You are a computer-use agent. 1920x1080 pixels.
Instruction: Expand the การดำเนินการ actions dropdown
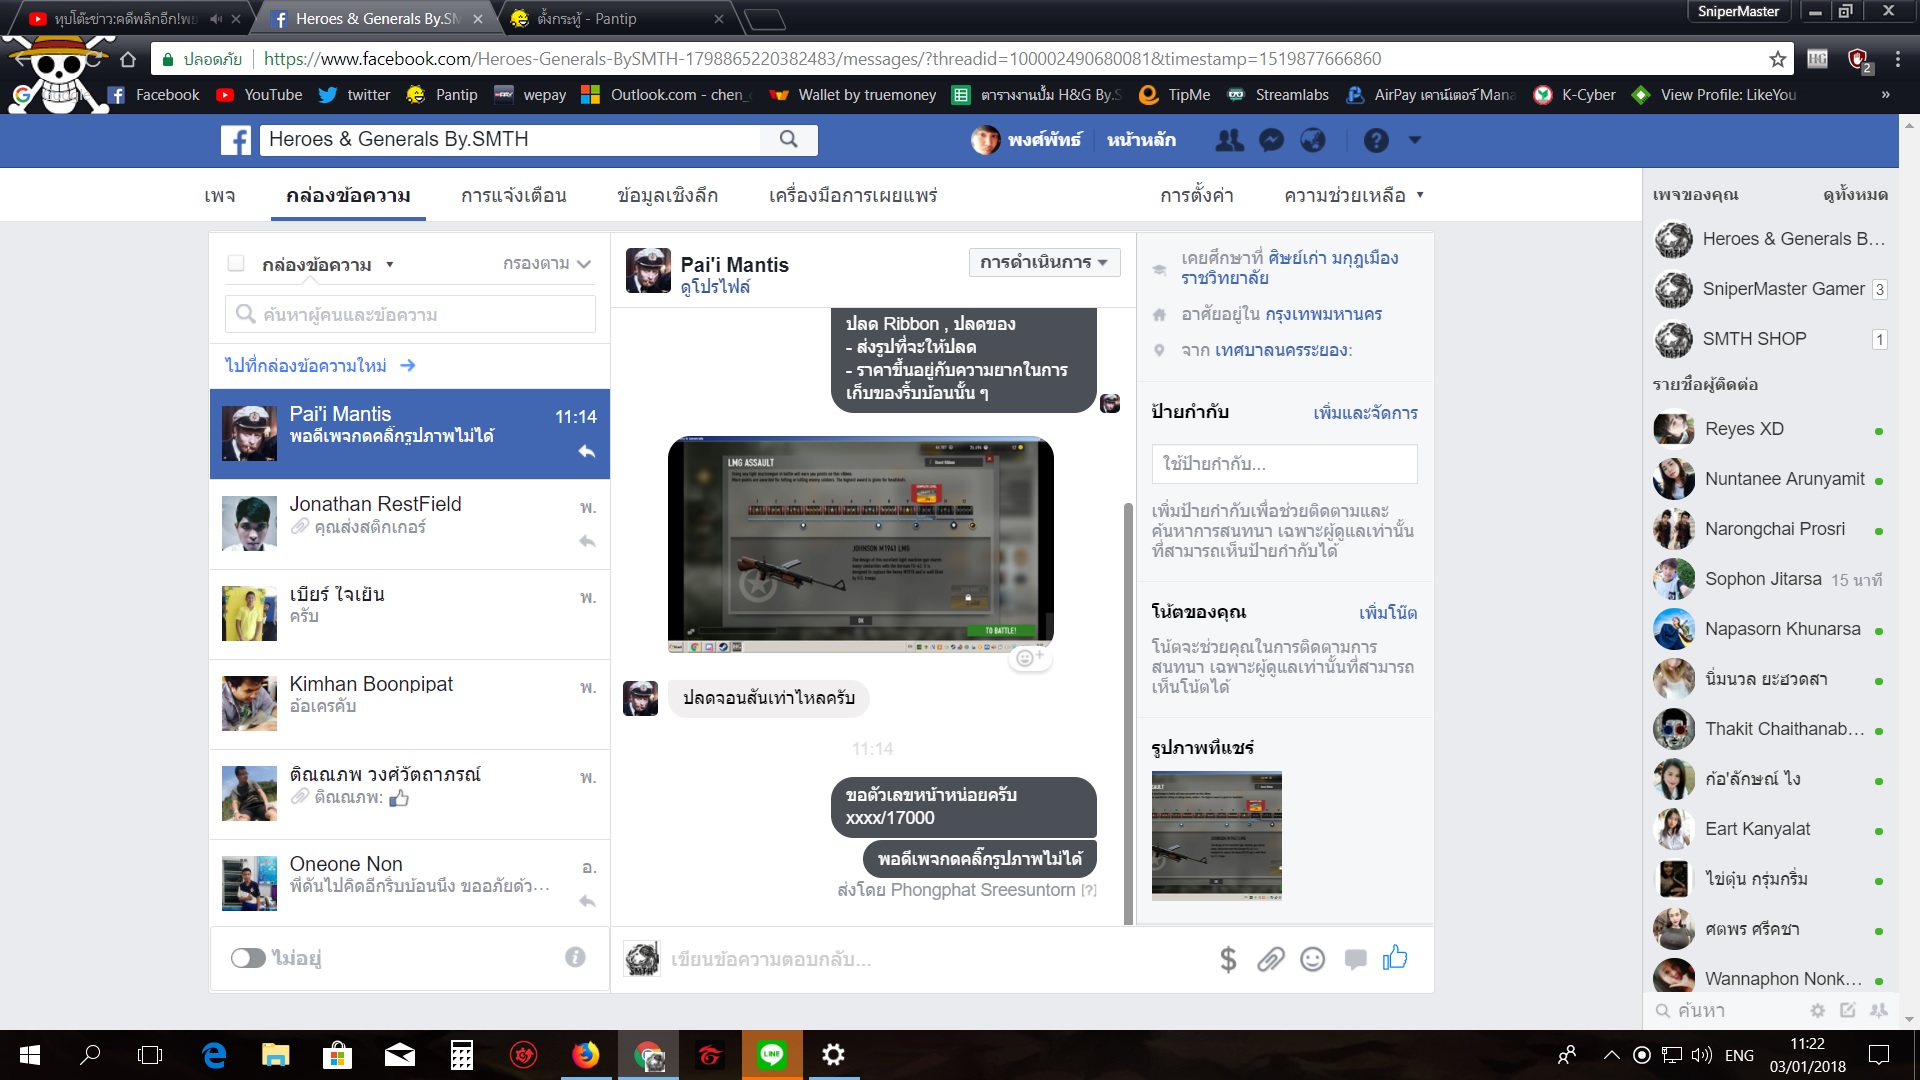tap(1044, 262)
